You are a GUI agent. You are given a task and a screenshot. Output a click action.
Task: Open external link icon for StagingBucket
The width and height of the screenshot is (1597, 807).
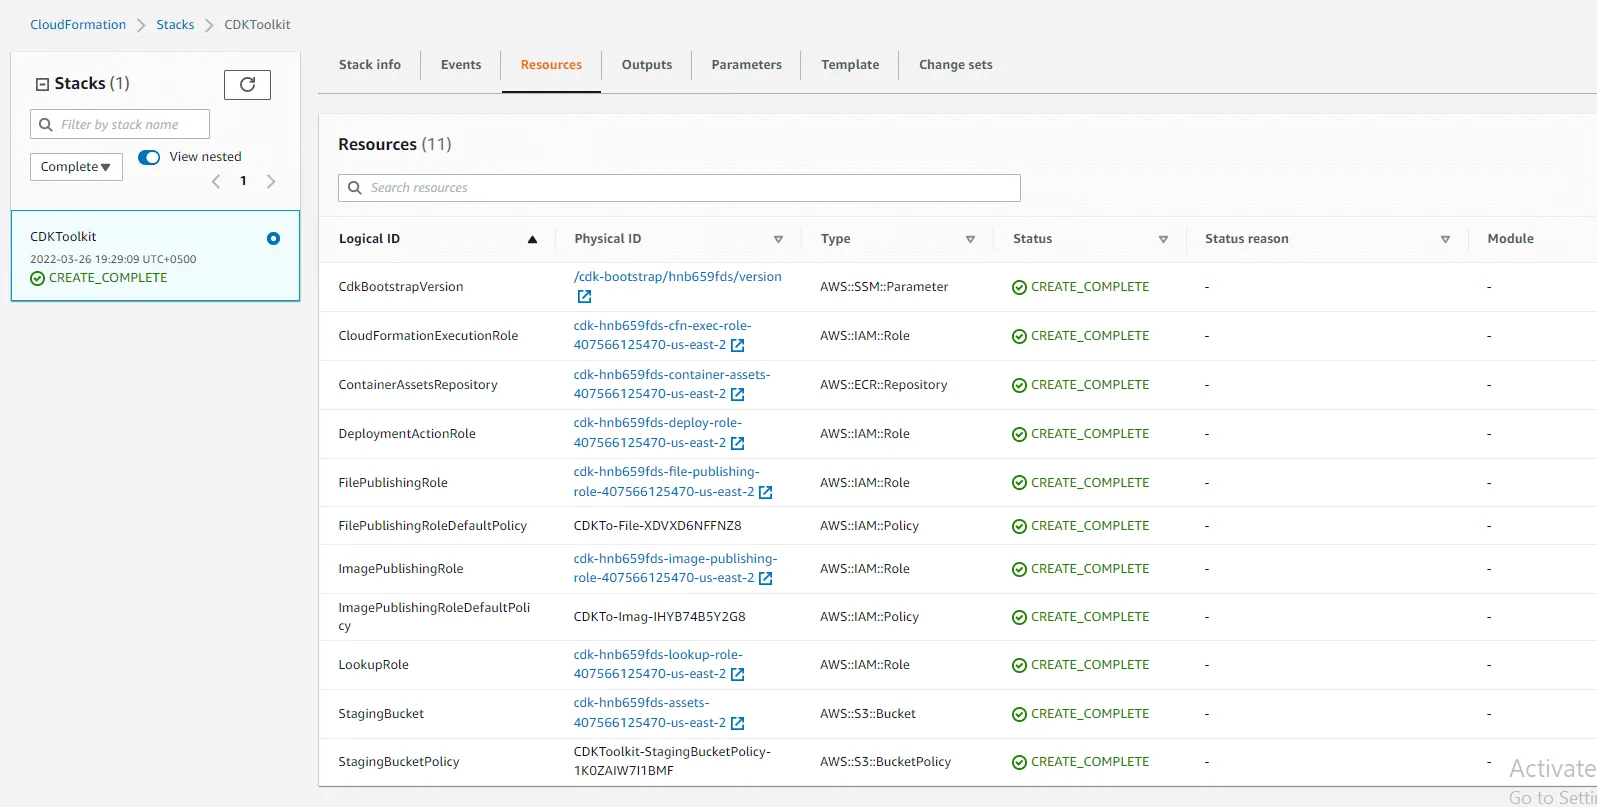click(x=737, y=723)
